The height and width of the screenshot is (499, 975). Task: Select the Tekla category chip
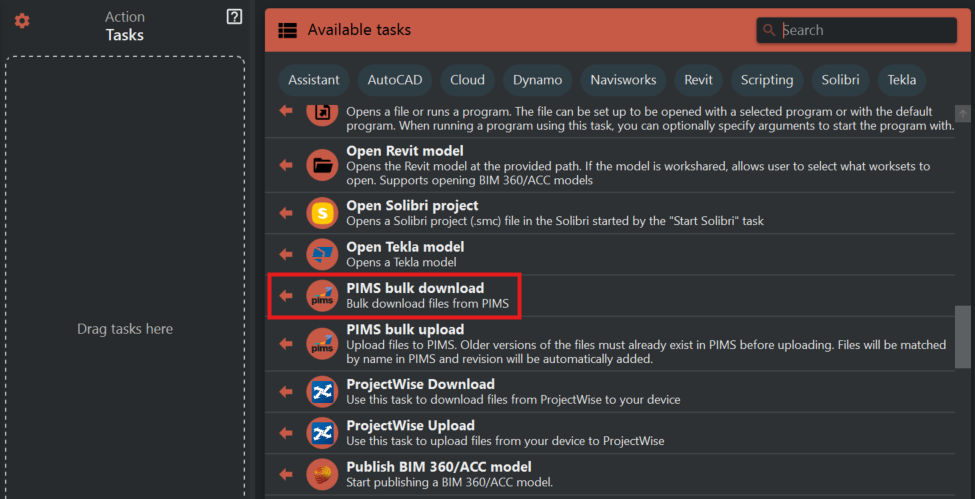pos(902,80)
